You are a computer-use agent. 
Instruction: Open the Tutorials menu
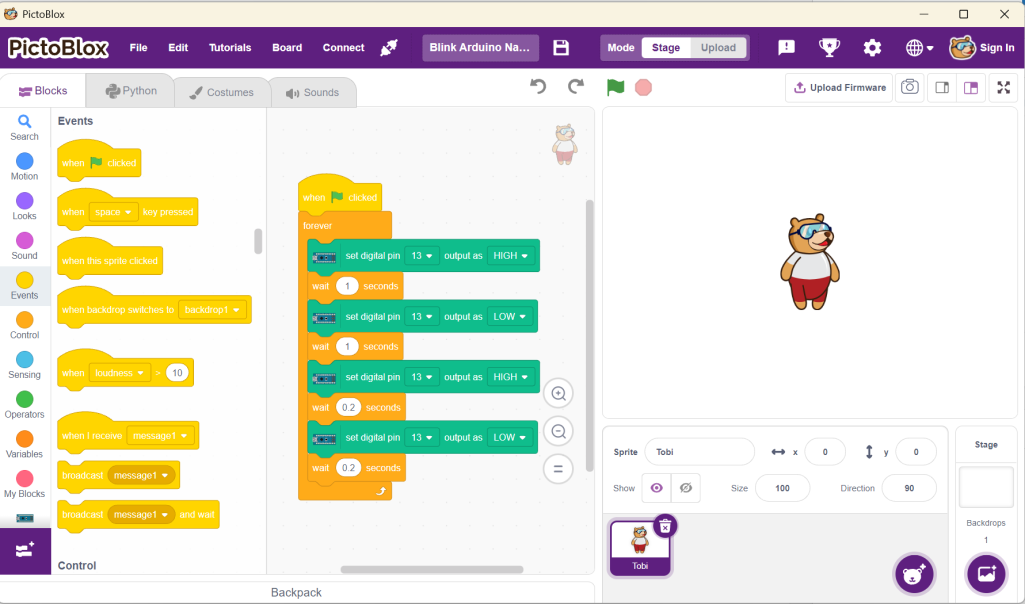(229, 47)
